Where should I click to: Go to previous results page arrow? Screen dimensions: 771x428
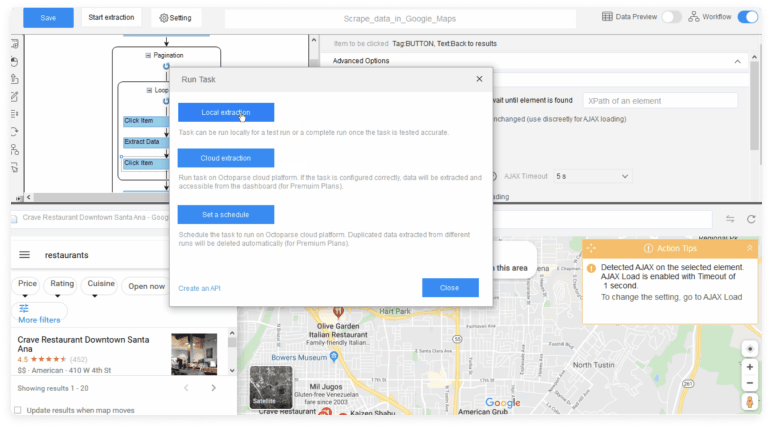point(186,388)
